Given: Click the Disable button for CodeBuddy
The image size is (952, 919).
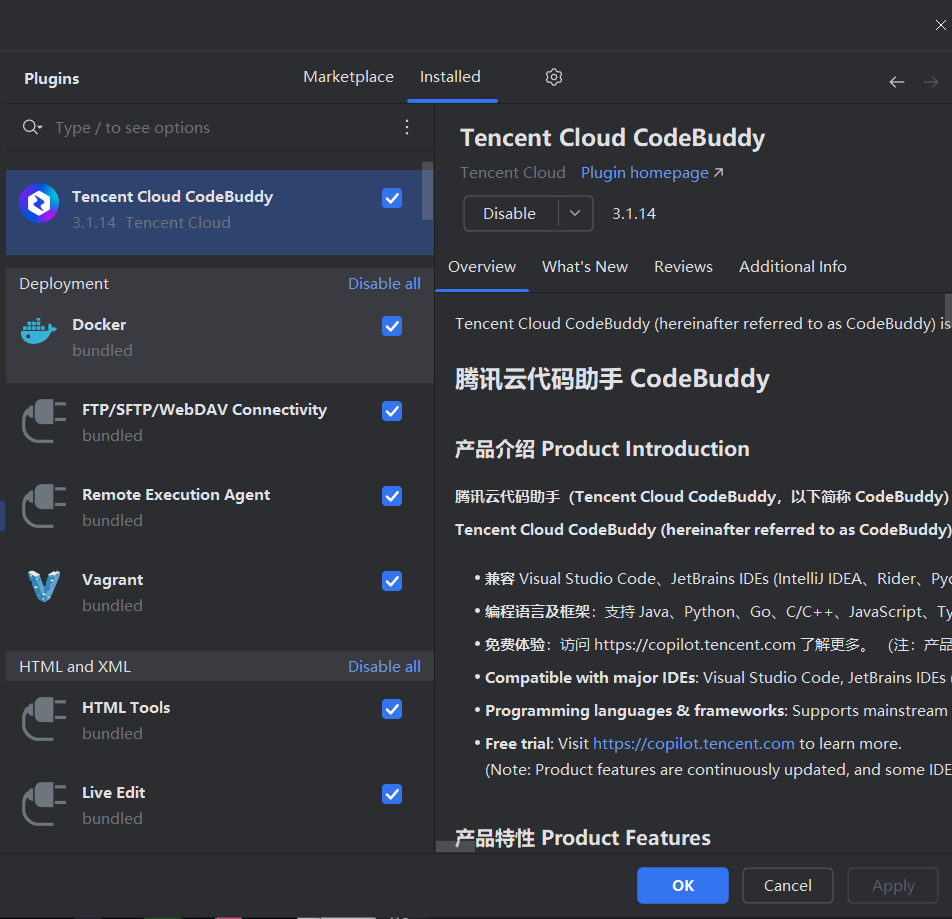Looking at the screenshot, I should [510, 214].
